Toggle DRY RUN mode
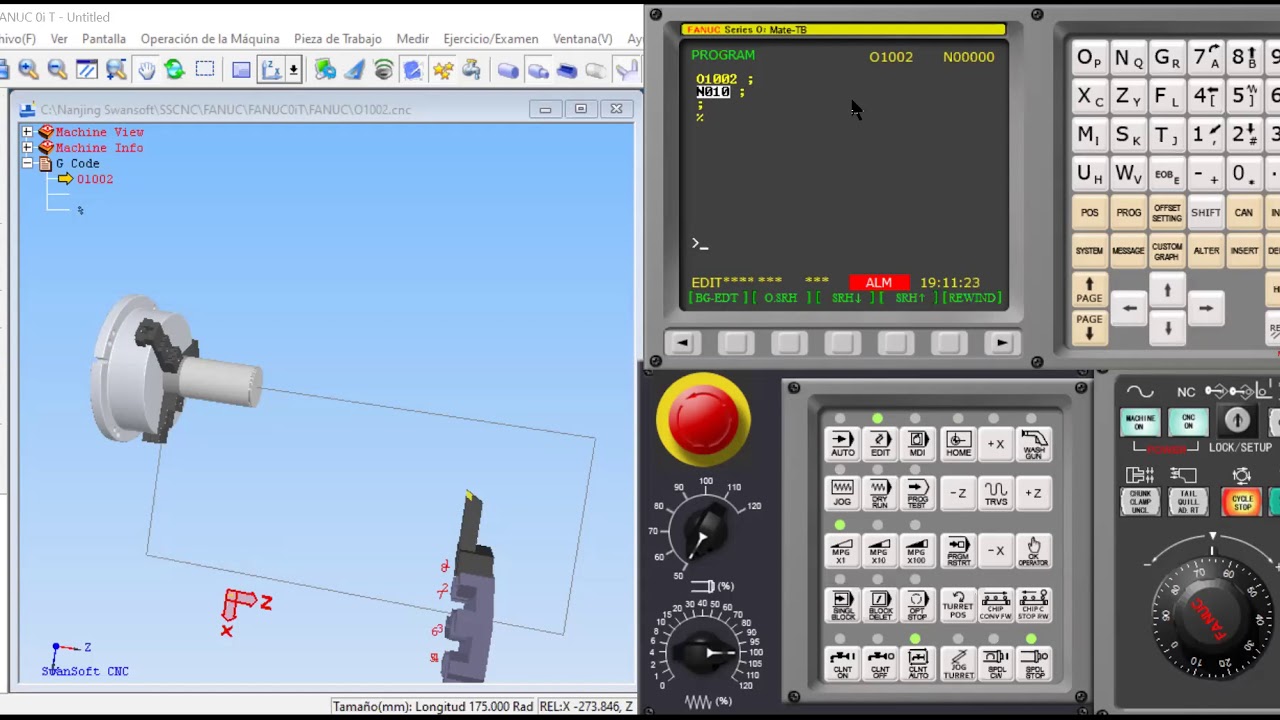 pyautogui.click(x=880, y=493)
